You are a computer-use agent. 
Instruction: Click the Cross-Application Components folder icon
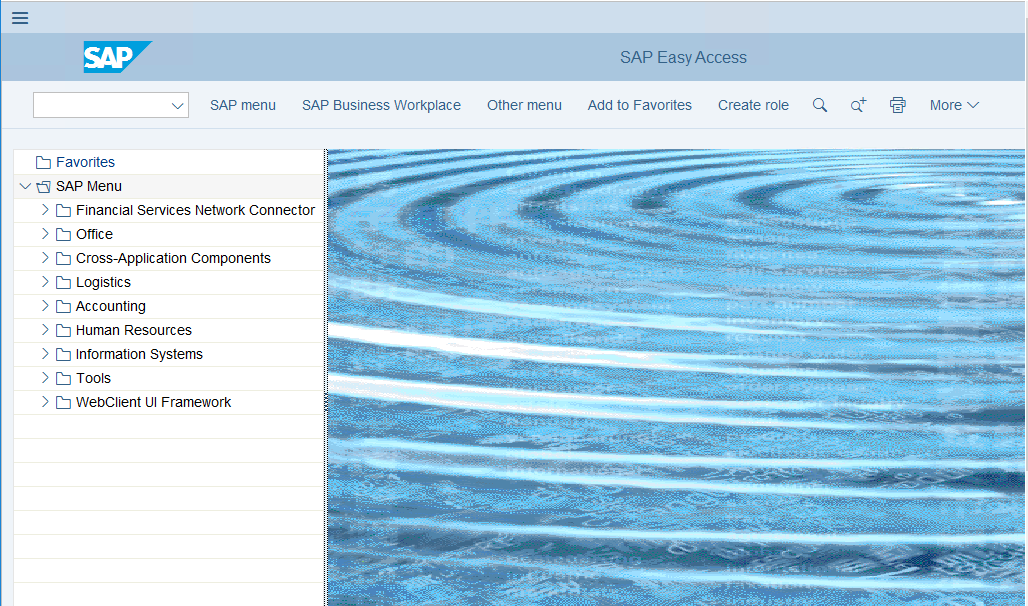pyautogui.click(x=64, y=258)
